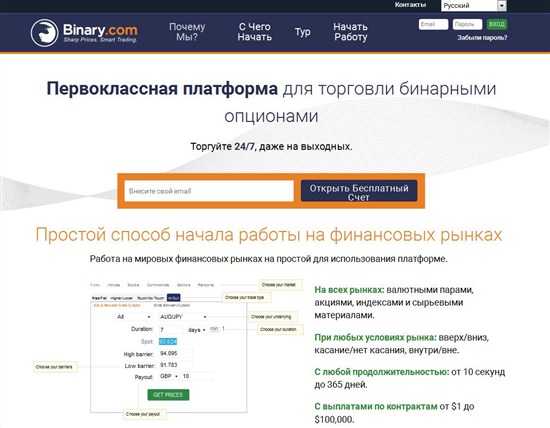Click the Внесите свой email field
This screenshot has height=428, width=550.
click(x=209, y=191)
